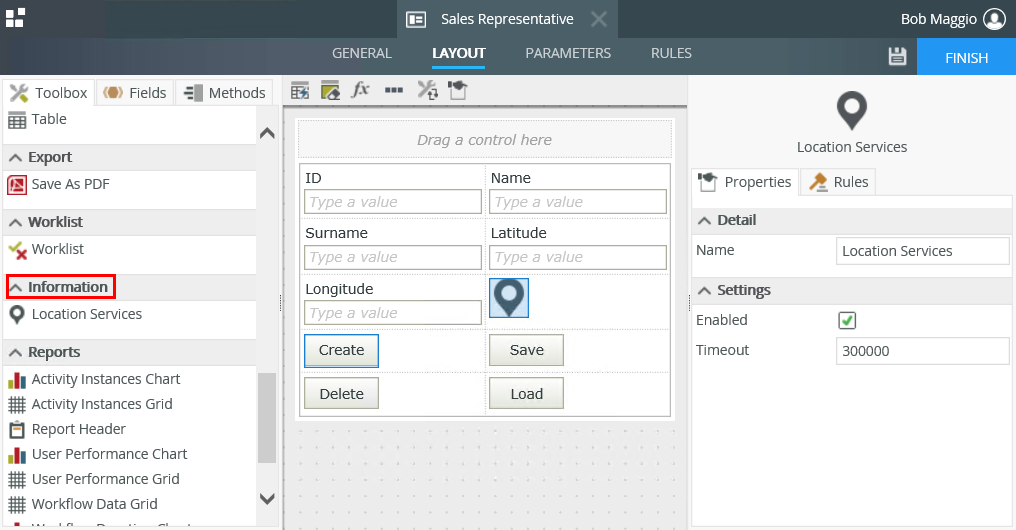The width and height of the screenshot is (1016, 530).
Task: Click the Bob Maggio user avatar icon
Action: coord(993,19)
